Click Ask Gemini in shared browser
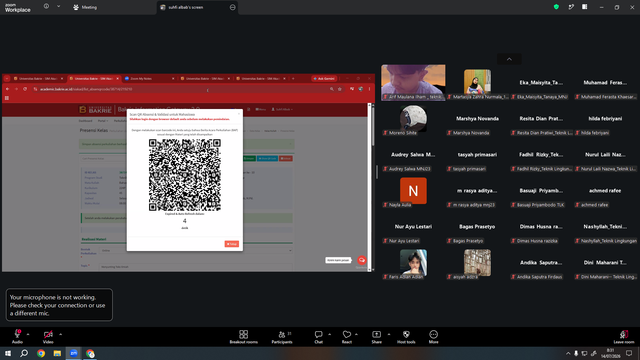640x360 pixels. pos(324,78)
